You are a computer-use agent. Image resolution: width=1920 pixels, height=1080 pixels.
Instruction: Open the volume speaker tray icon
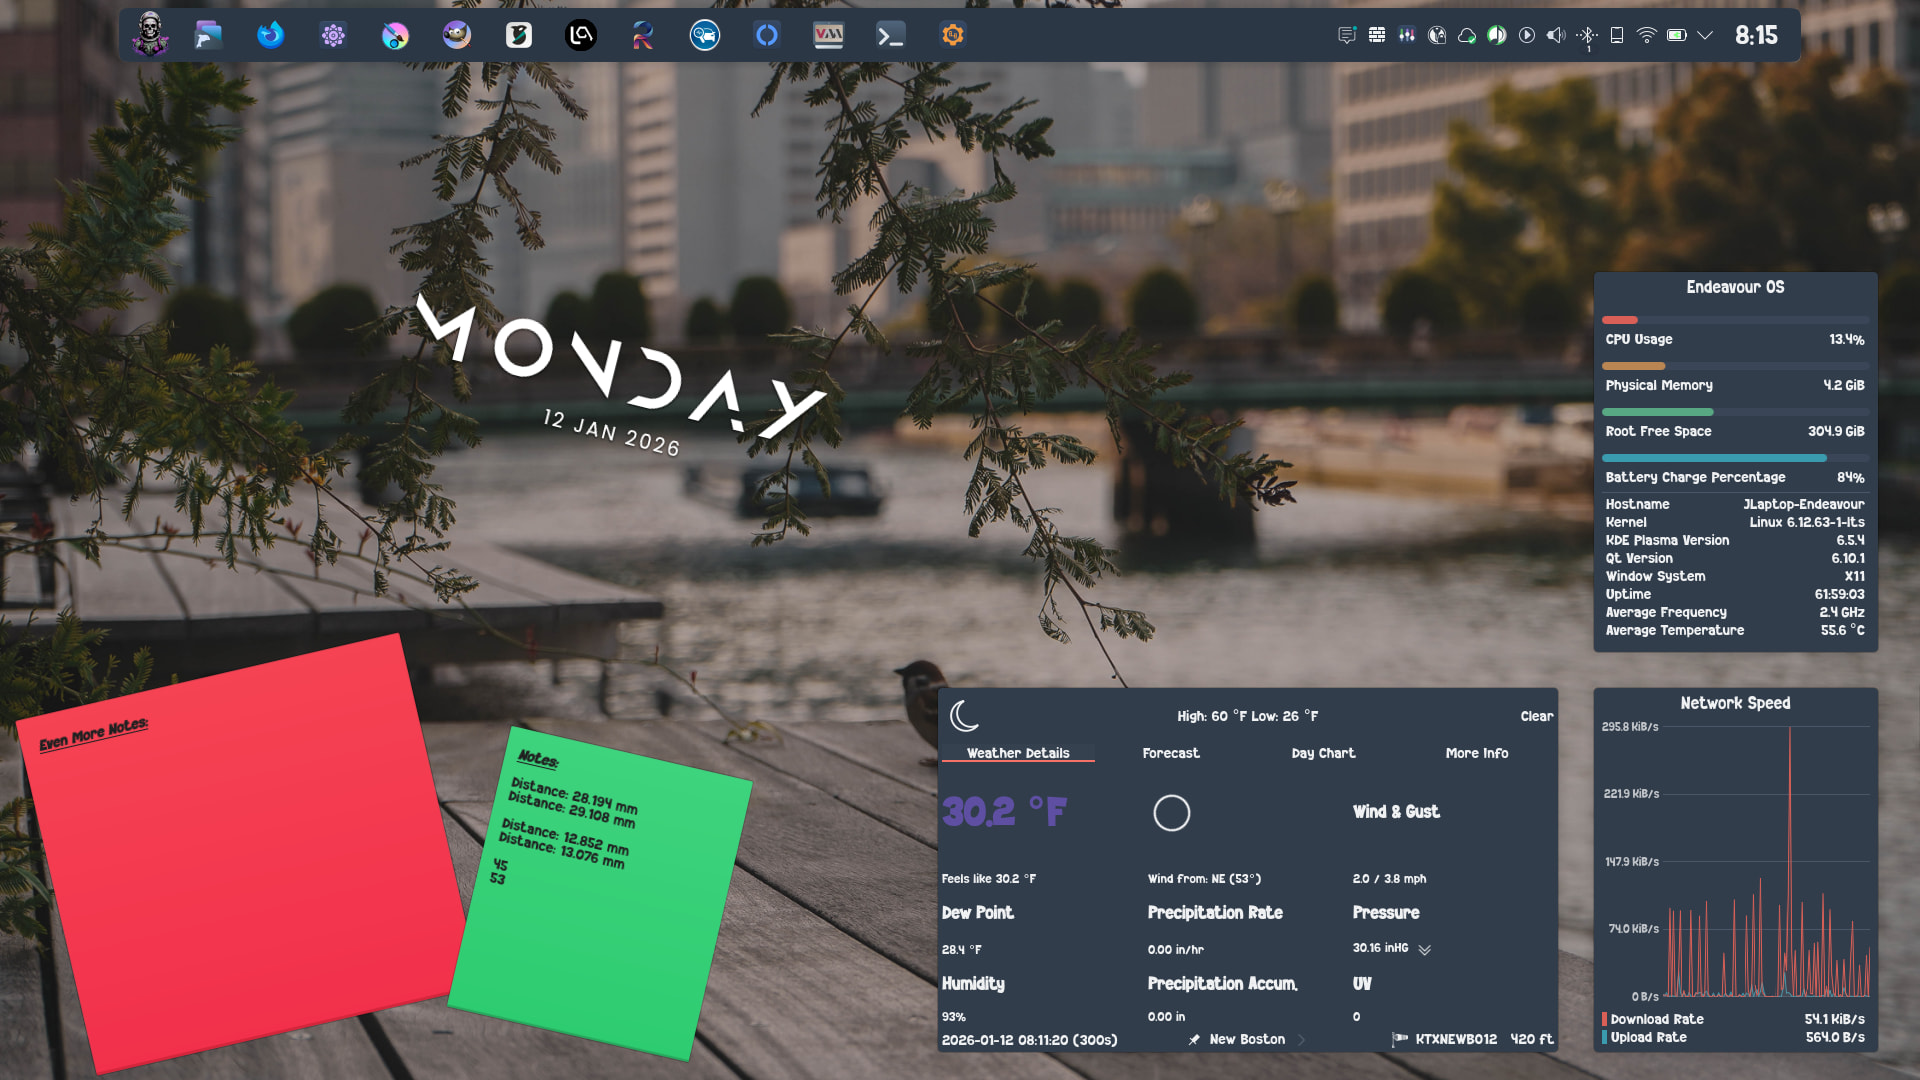coord(1556,35)
